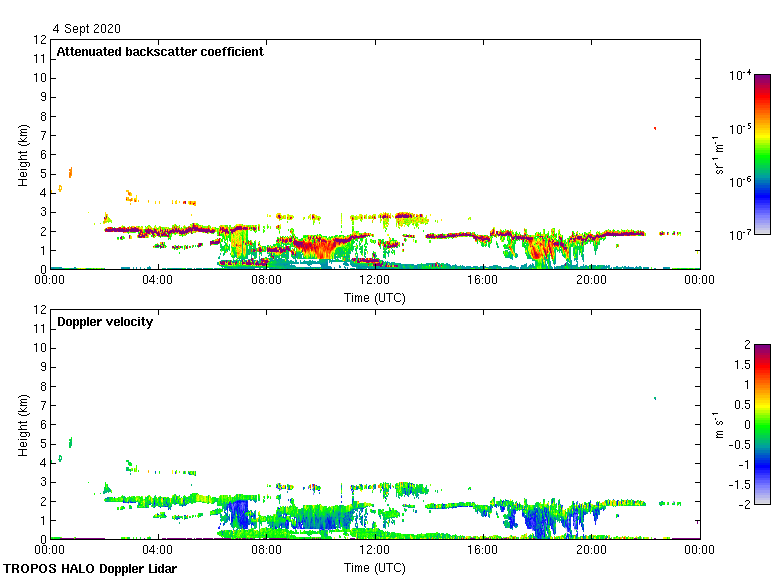Click the "Height (km)" label of the Doppler plot
The image size is (780, 580).
(x=24, y=425)
